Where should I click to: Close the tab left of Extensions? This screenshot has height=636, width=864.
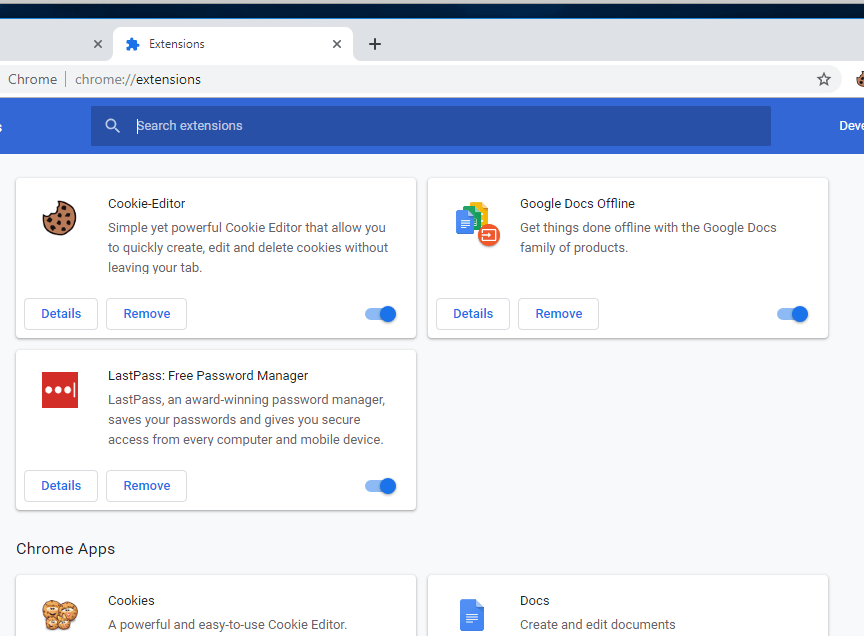pyautogui.click(x=98, y=44)
